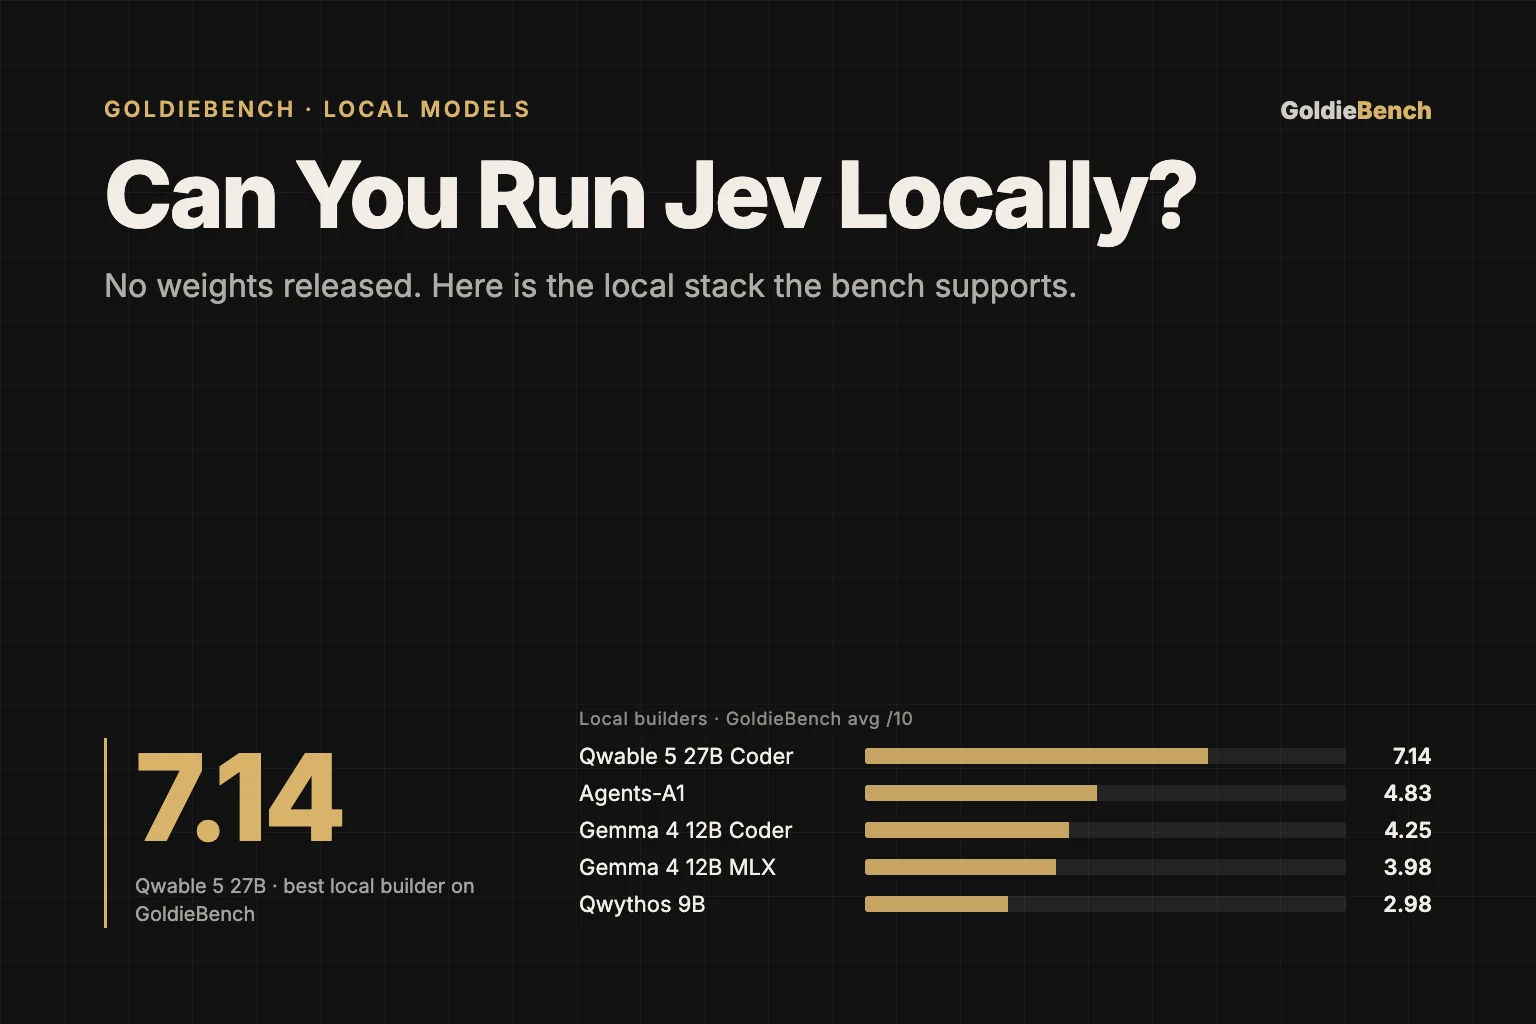Select the 'Gemma 4 12B Coder' row label
The height and width of the screenshot is (1024, 1536).
click(686, 830)
